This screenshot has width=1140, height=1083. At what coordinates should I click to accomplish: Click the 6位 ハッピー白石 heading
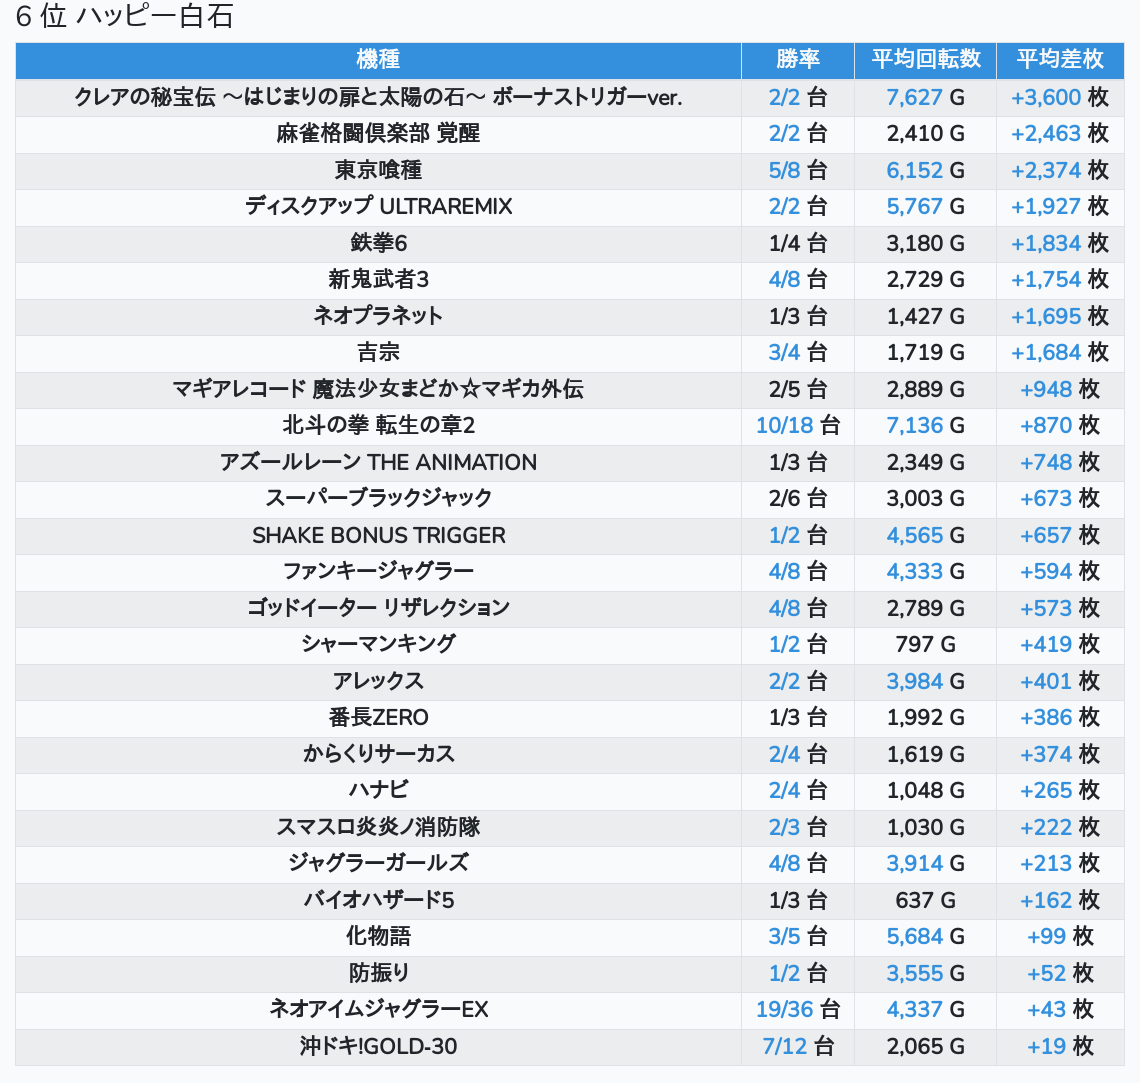[124, 17]
